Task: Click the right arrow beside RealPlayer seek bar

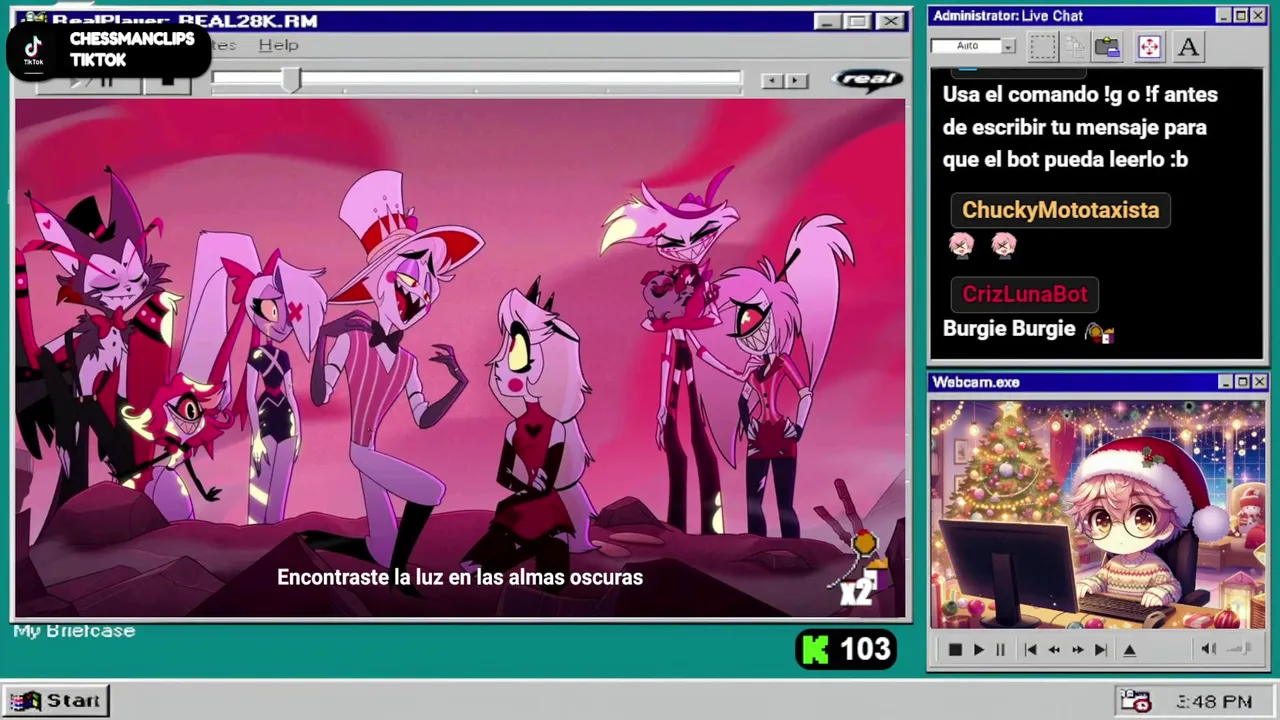Action: click(797, 80)
